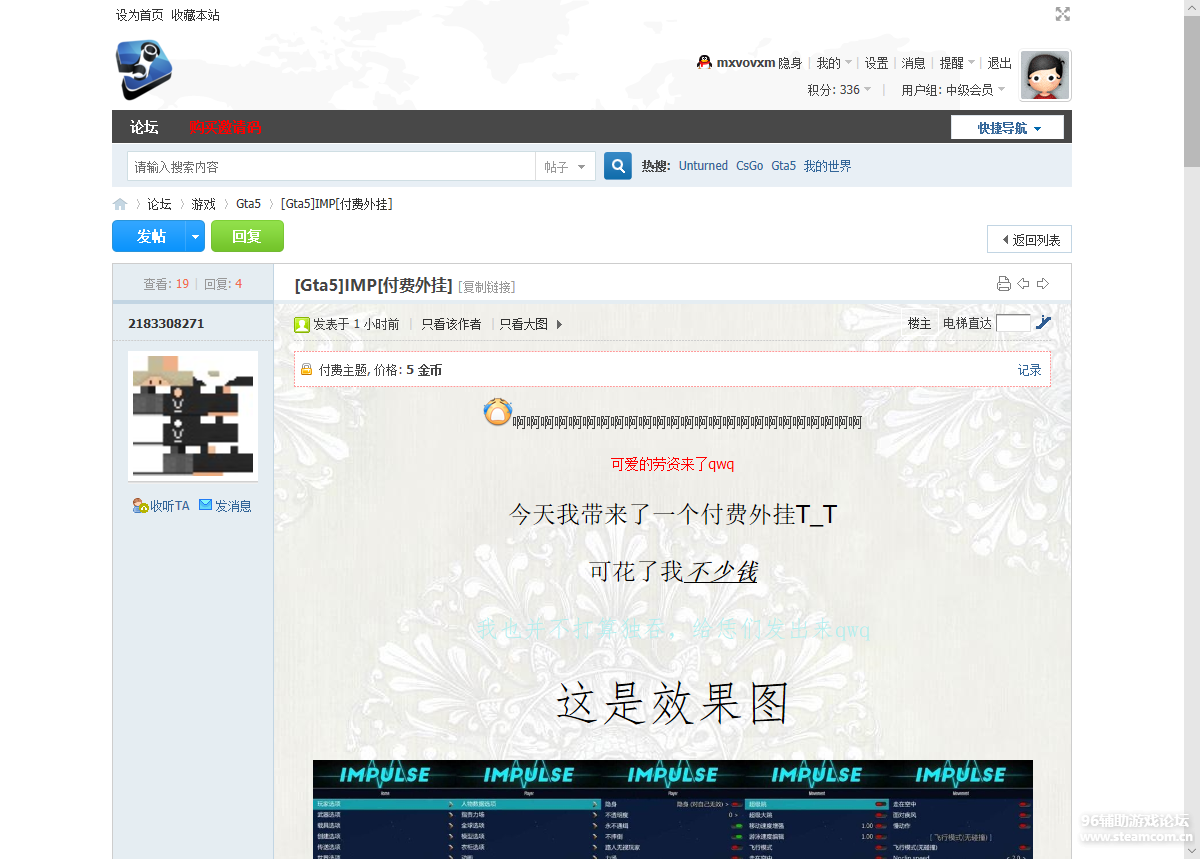Click the print icon in the thread header

pyautogui.click(x=1004, y=284)
